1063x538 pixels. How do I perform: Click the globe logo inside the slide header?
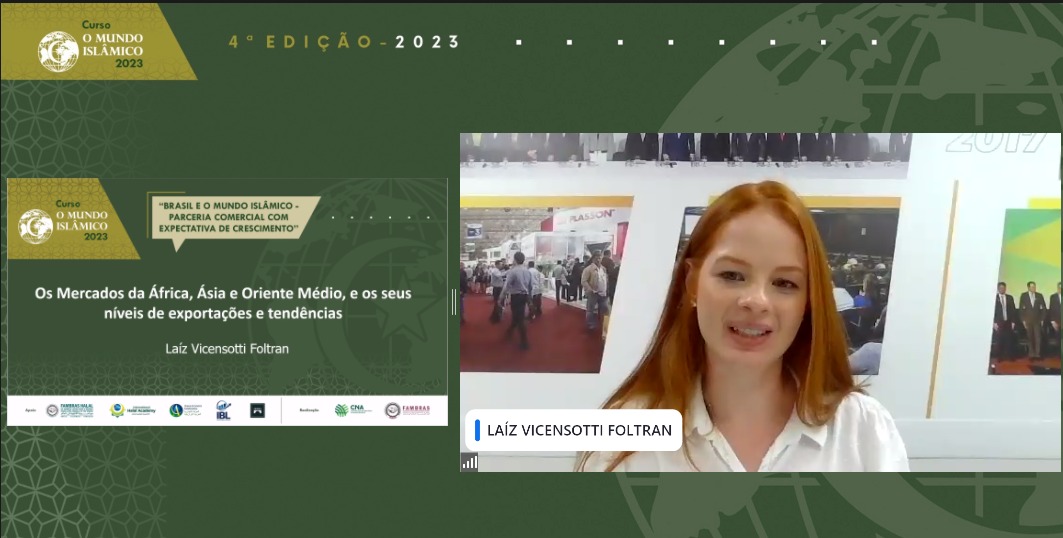(x=35, y=226)
